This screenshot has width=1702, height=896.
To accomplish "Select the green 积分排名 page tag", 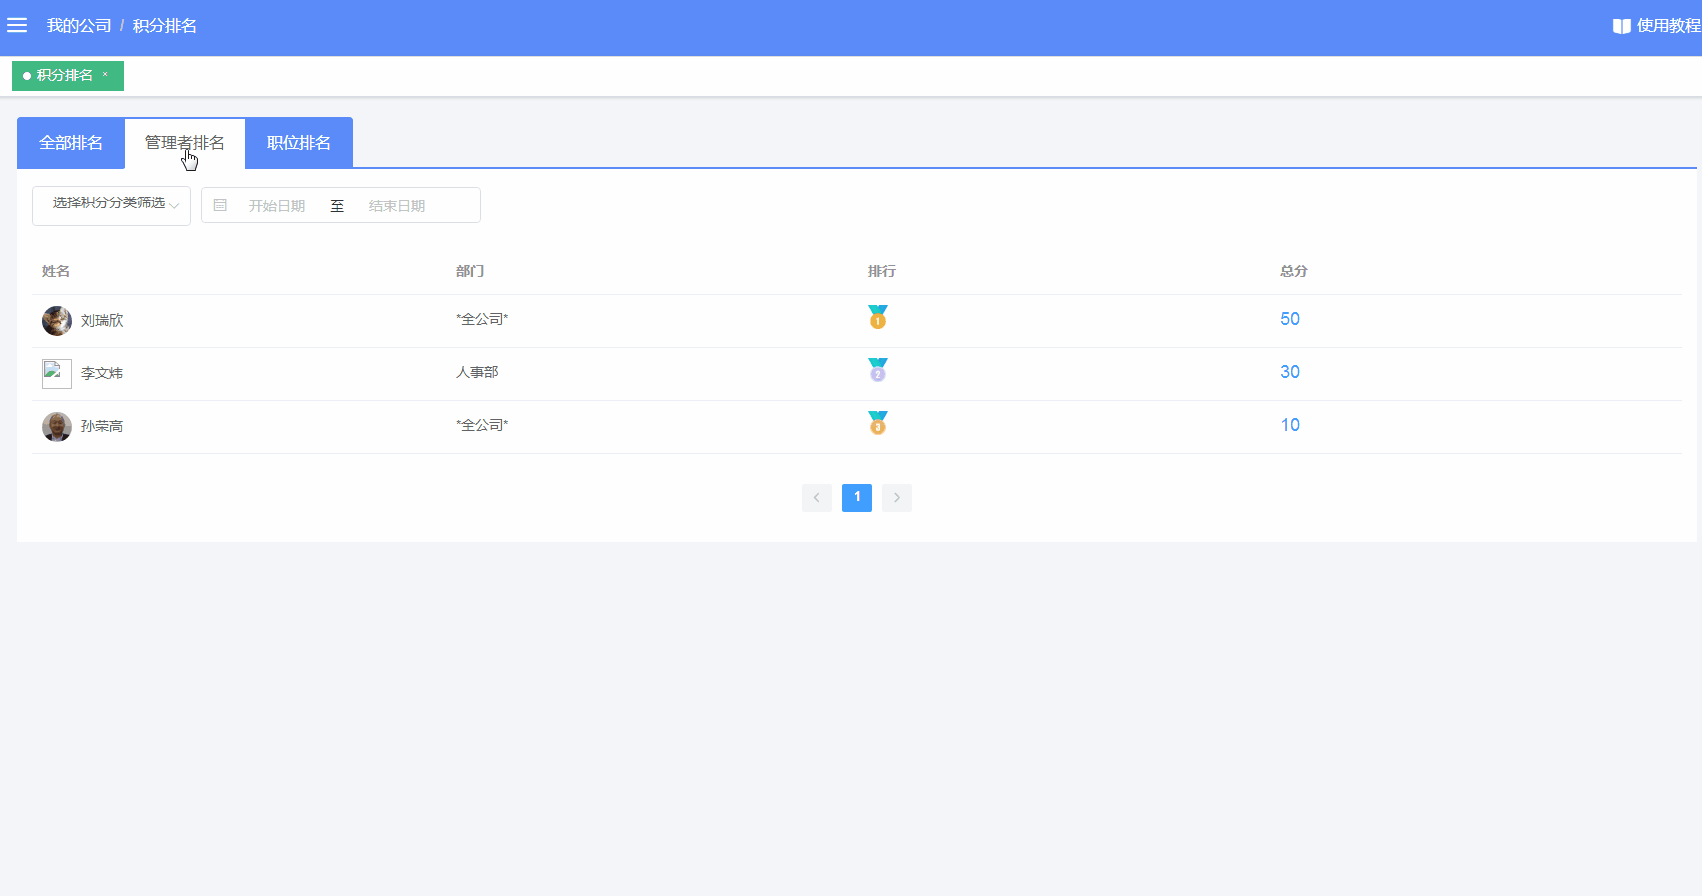I will coord(68,76).
